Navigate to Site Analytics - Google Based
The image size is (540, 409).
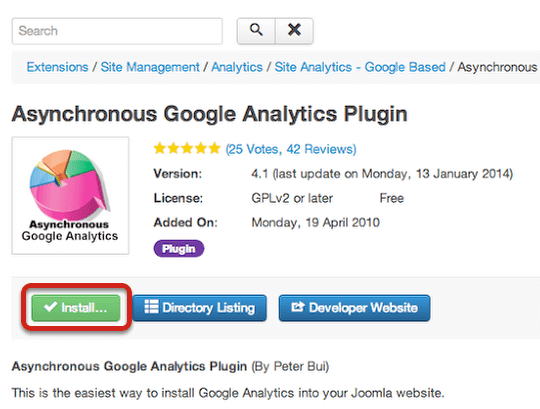(x=360, y=67)
